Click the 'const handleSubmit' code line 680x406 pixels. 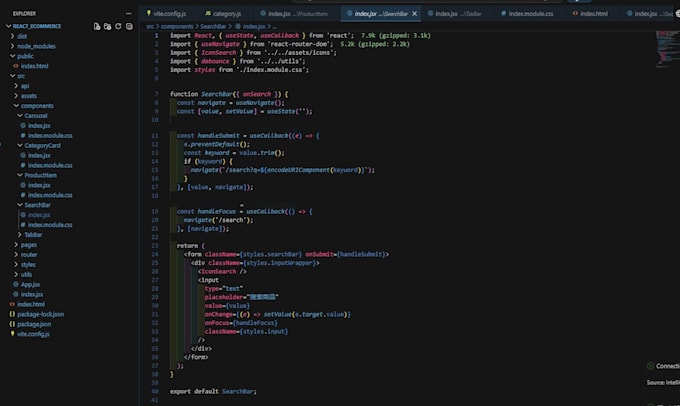248,136
